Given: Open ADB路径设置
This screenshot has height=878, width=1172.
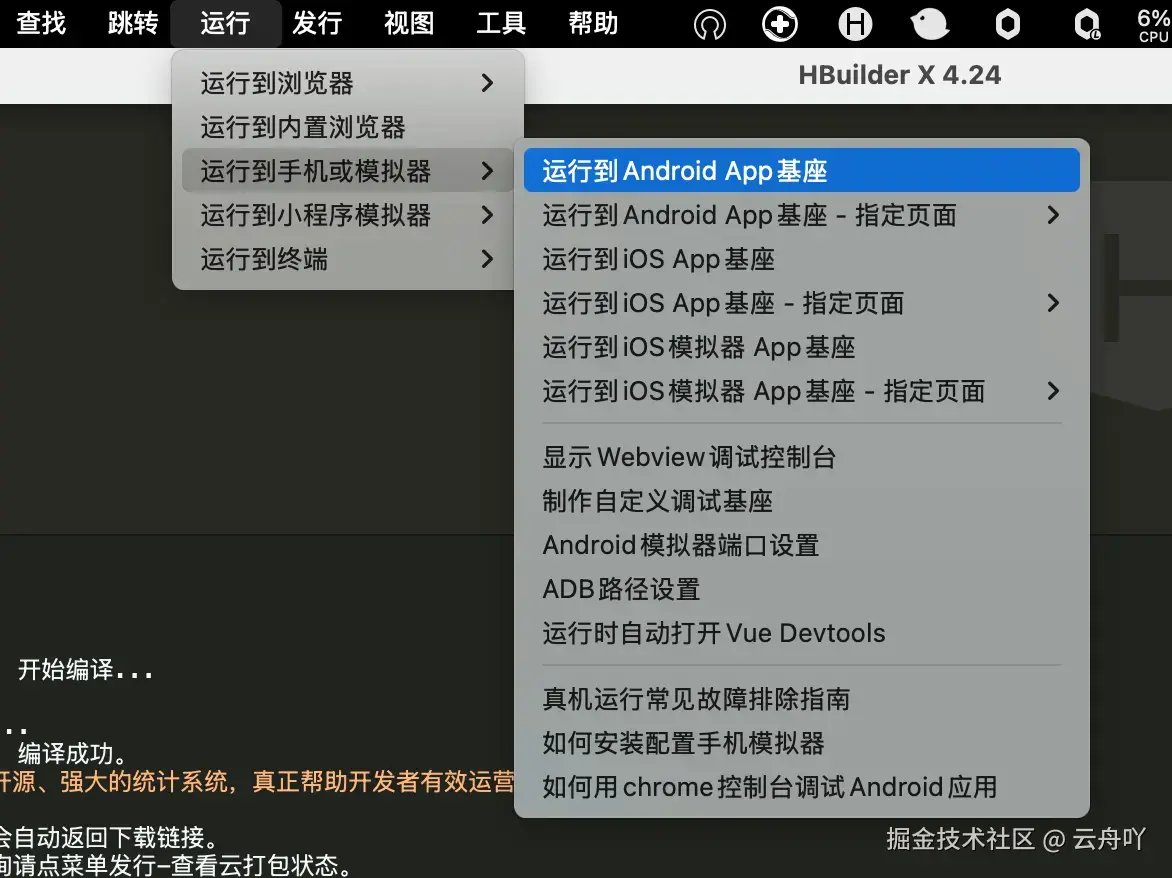Looking at the screenshot, I should (801, 590).
